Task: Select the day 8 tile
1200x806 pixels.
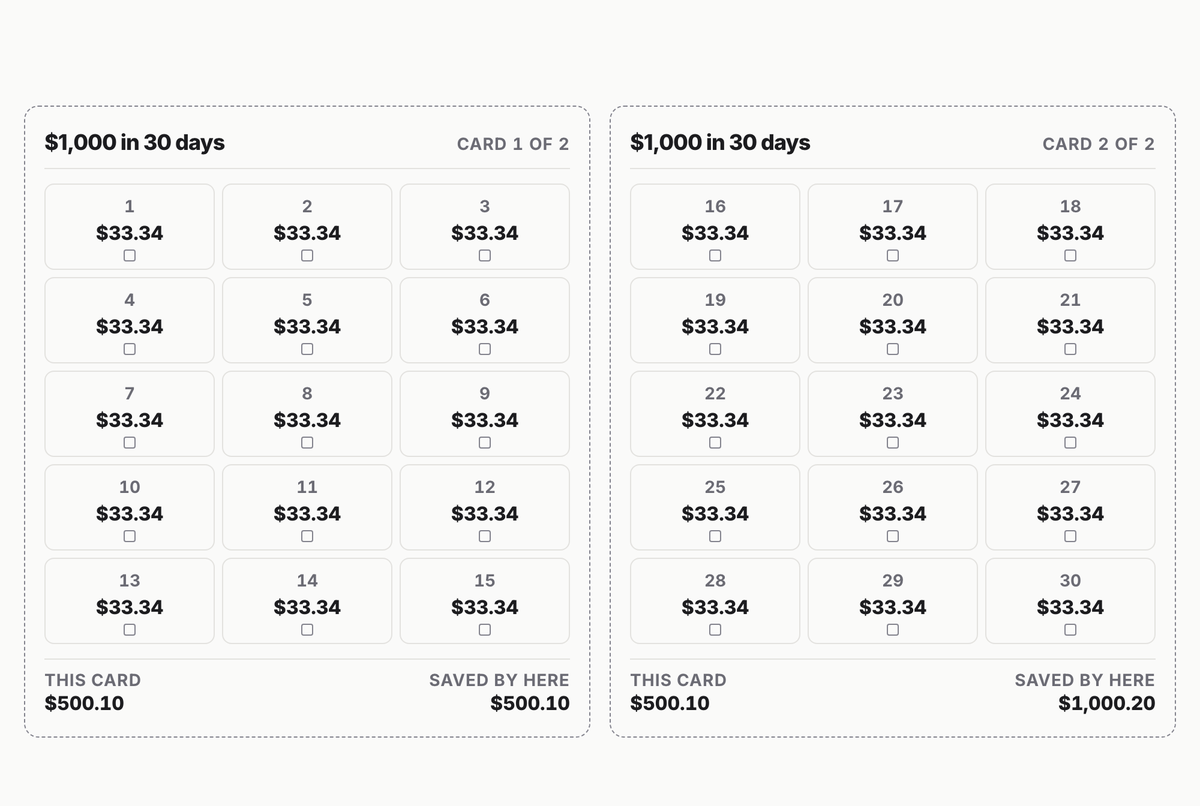Action: coord(307,413)
